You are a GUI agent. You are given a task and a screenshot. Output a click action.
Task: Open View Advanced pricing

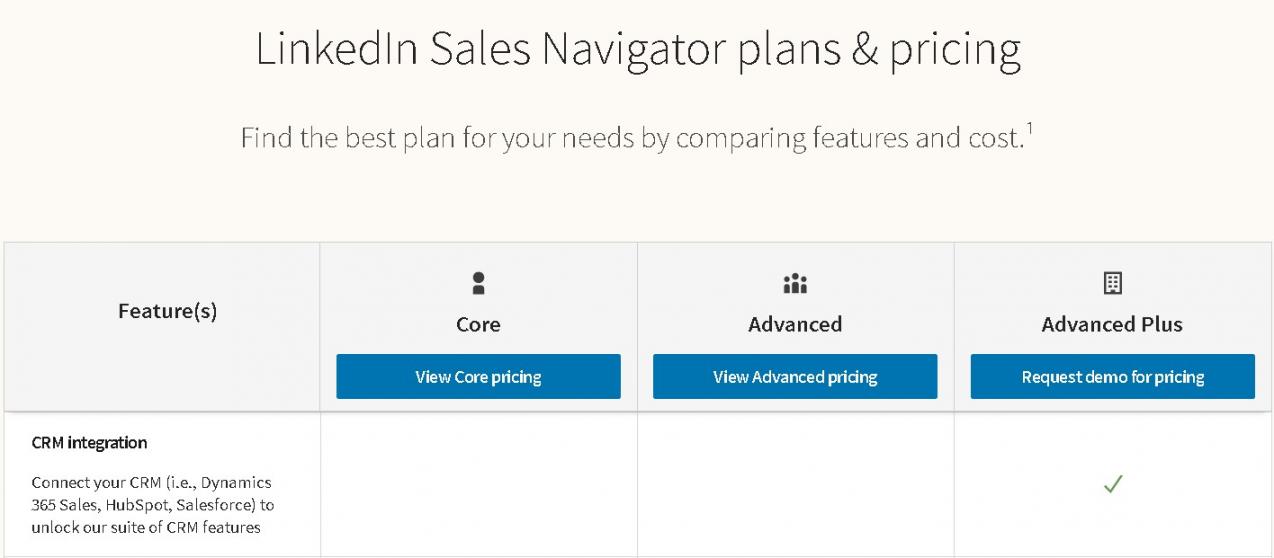coord(795,377)
